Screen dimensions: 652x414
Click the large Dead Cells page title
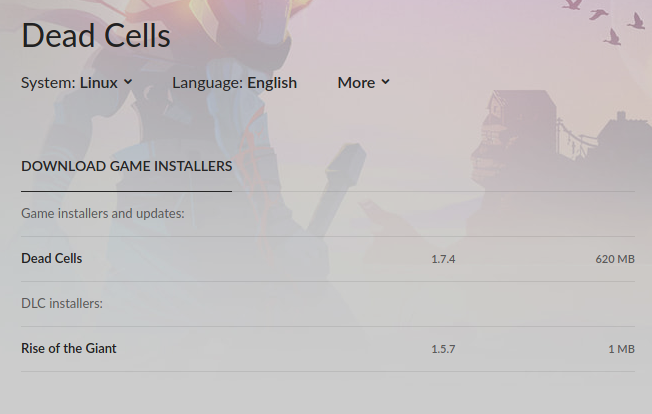click(96, 36)
